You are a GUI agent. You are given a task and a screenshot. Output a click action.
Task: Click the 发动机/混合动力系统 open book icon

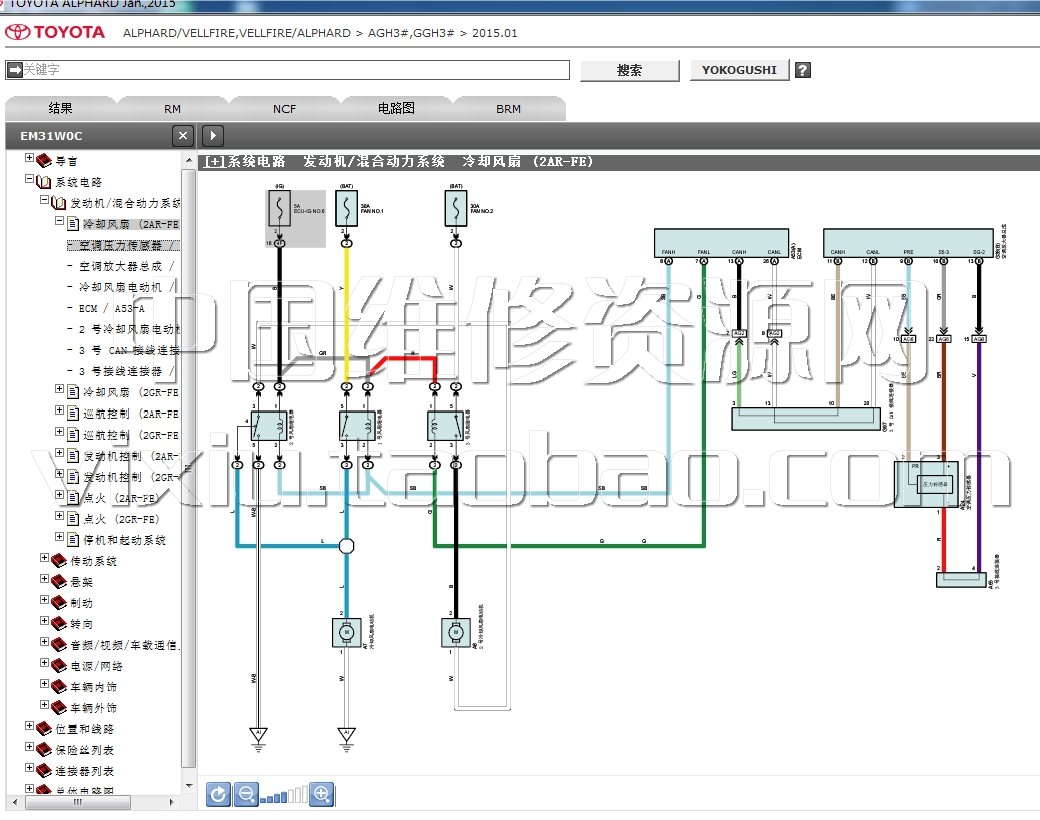coord(59,203)
